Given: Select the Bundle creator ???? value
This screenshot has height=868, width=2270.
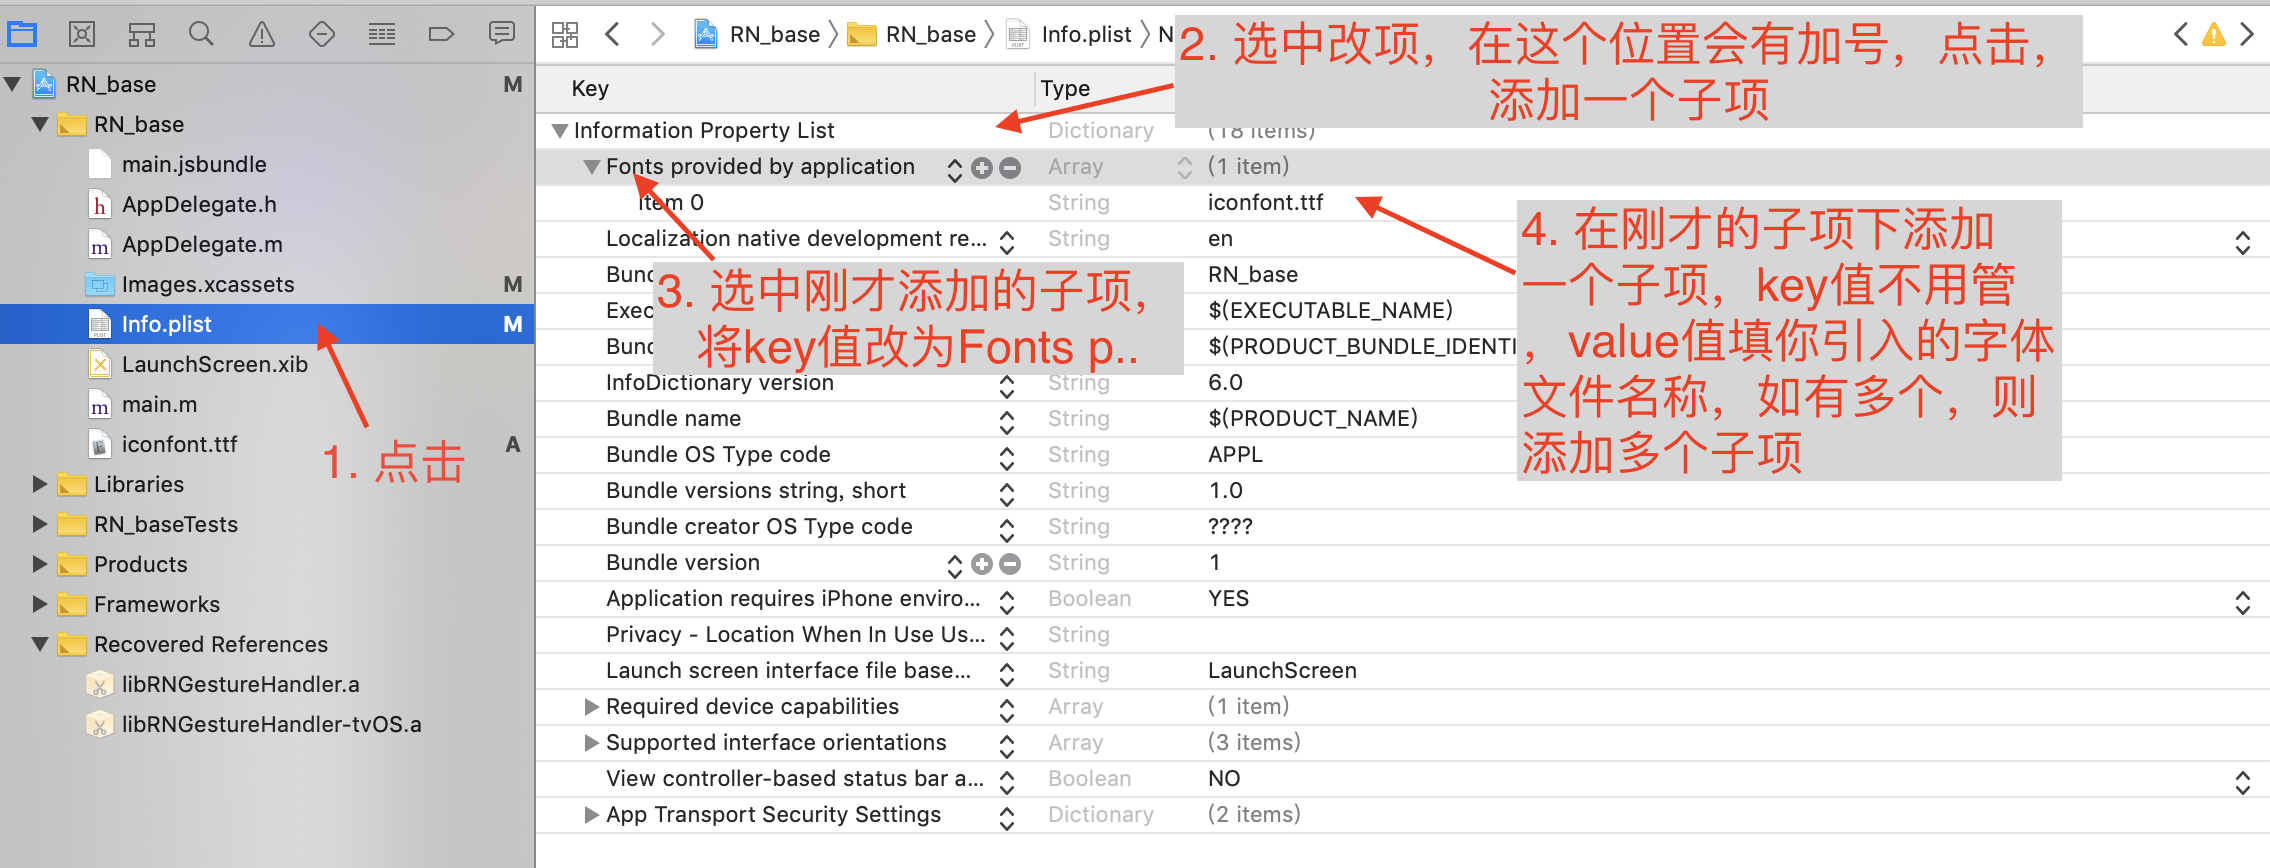Looking at the screenshot, I should pos(1230,527).
